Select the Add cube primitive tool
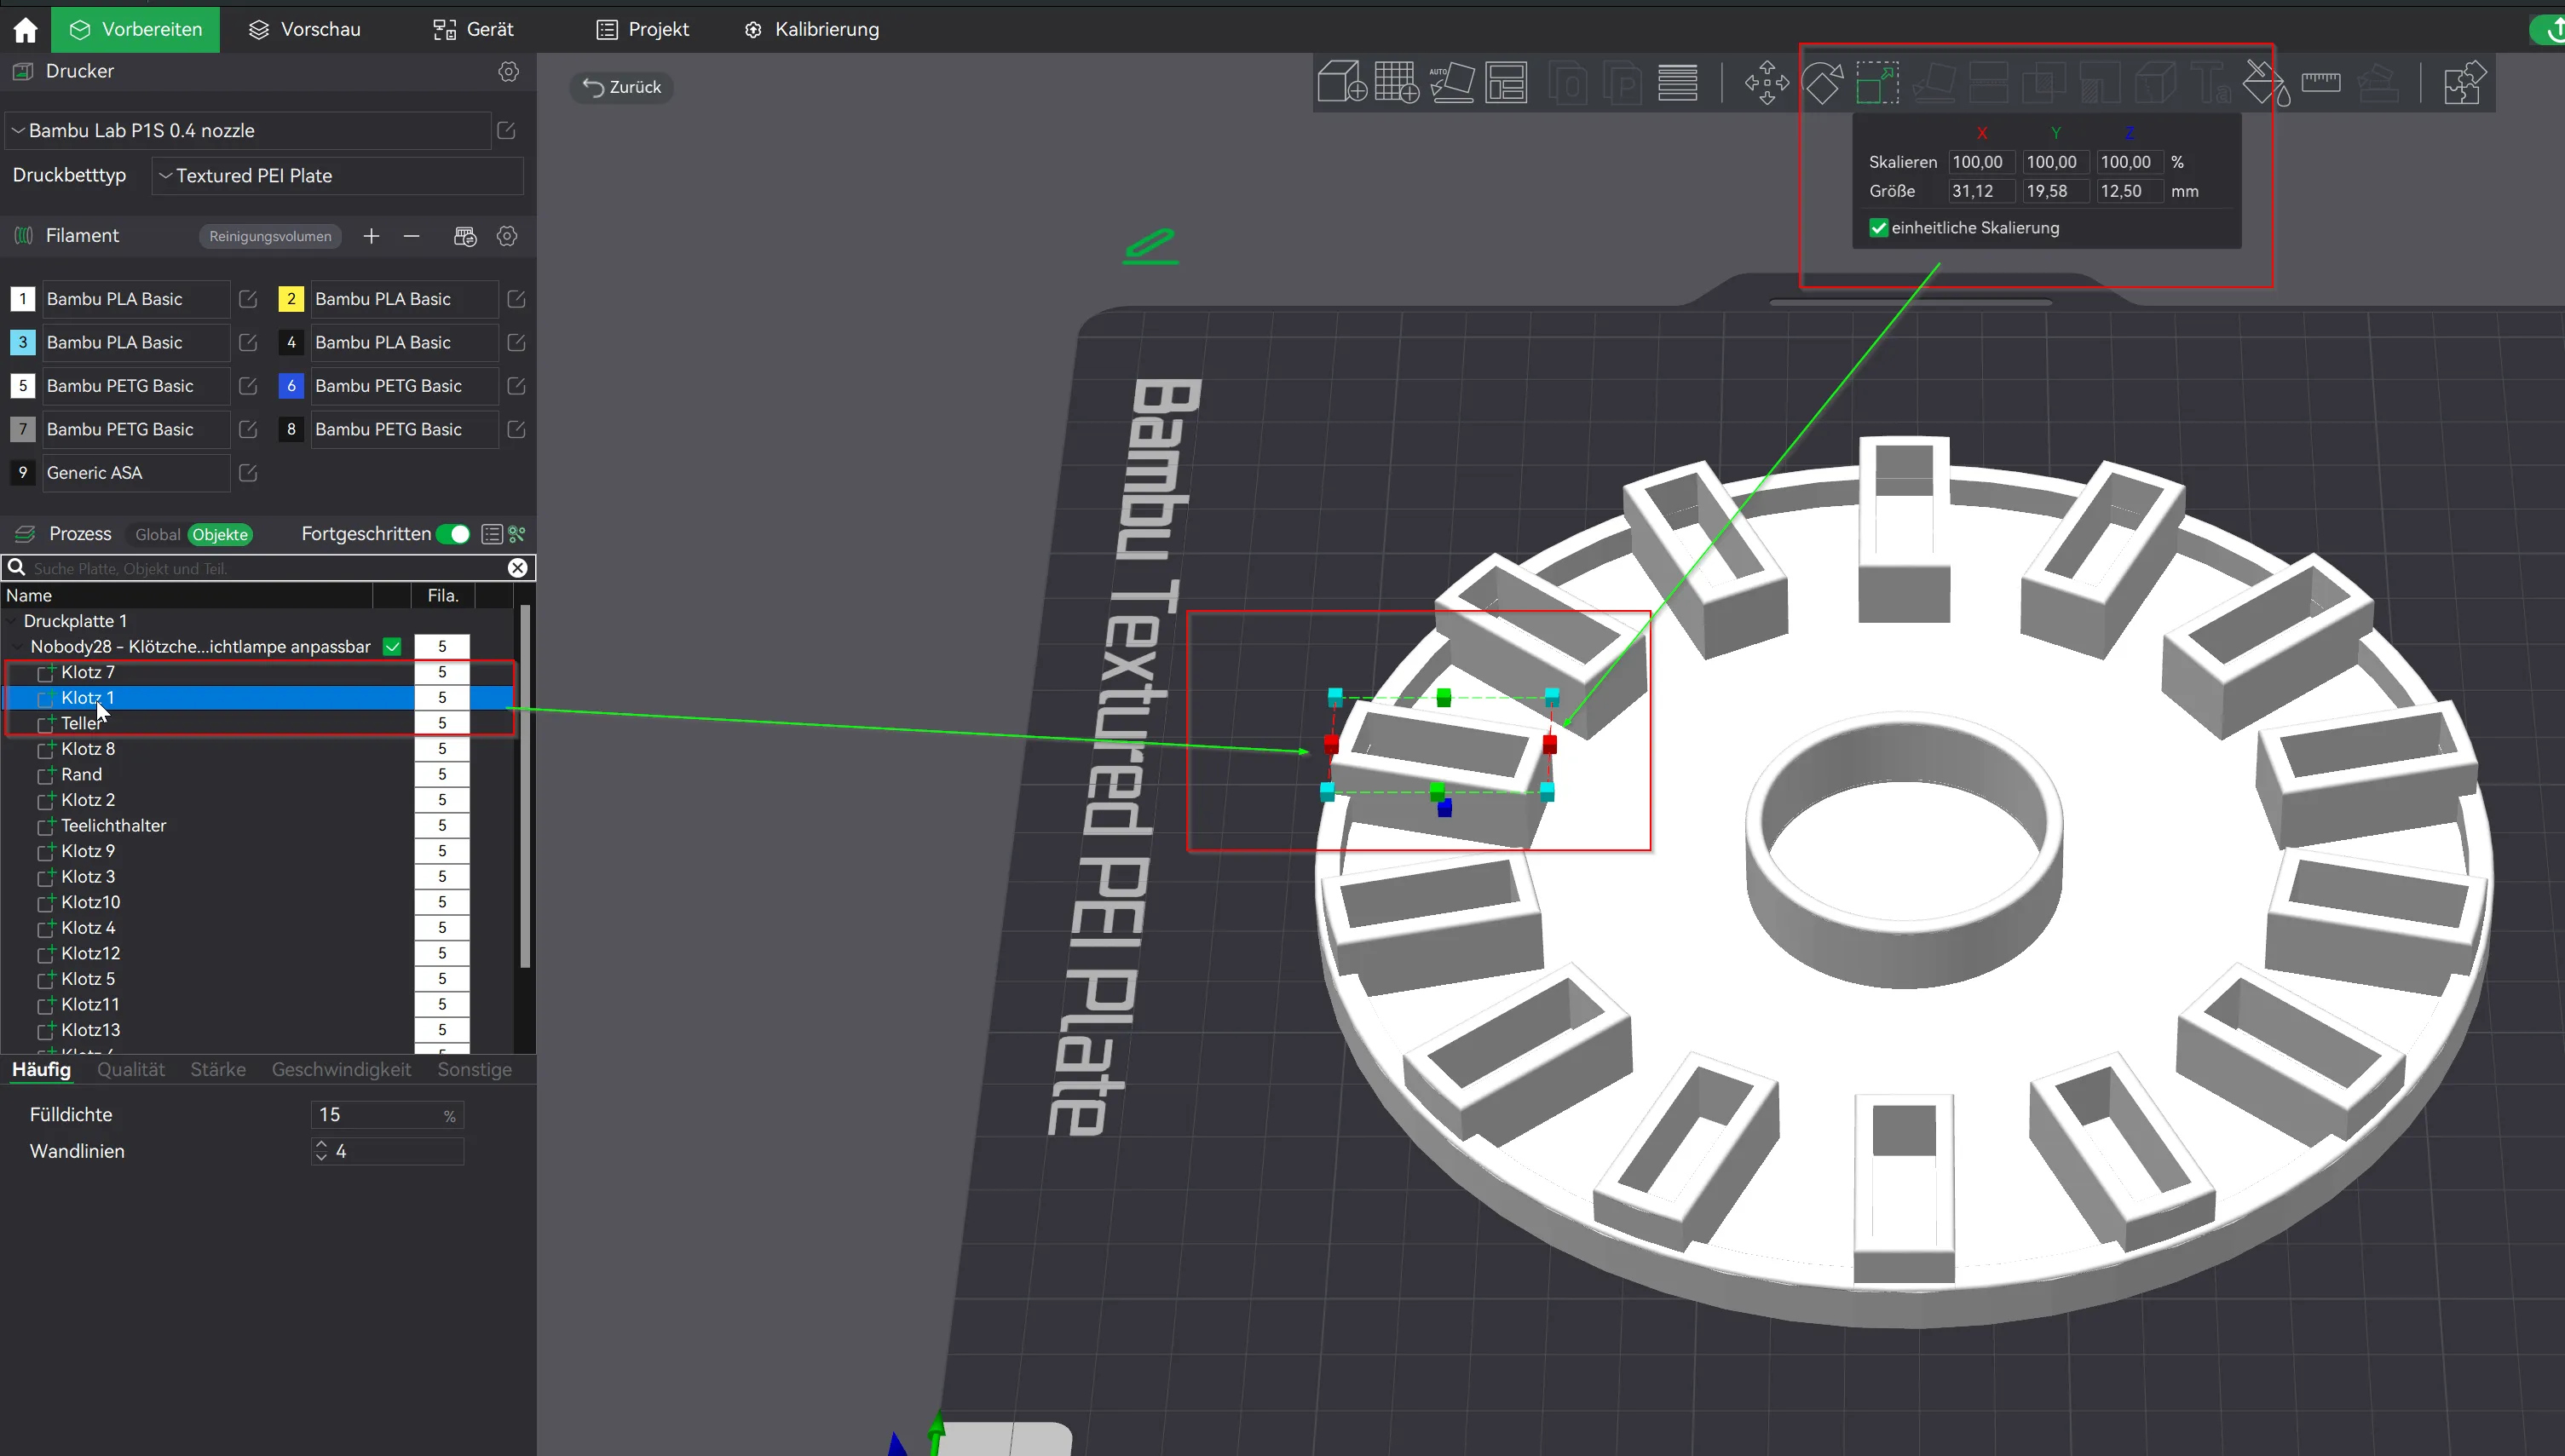 [1341, 82]
